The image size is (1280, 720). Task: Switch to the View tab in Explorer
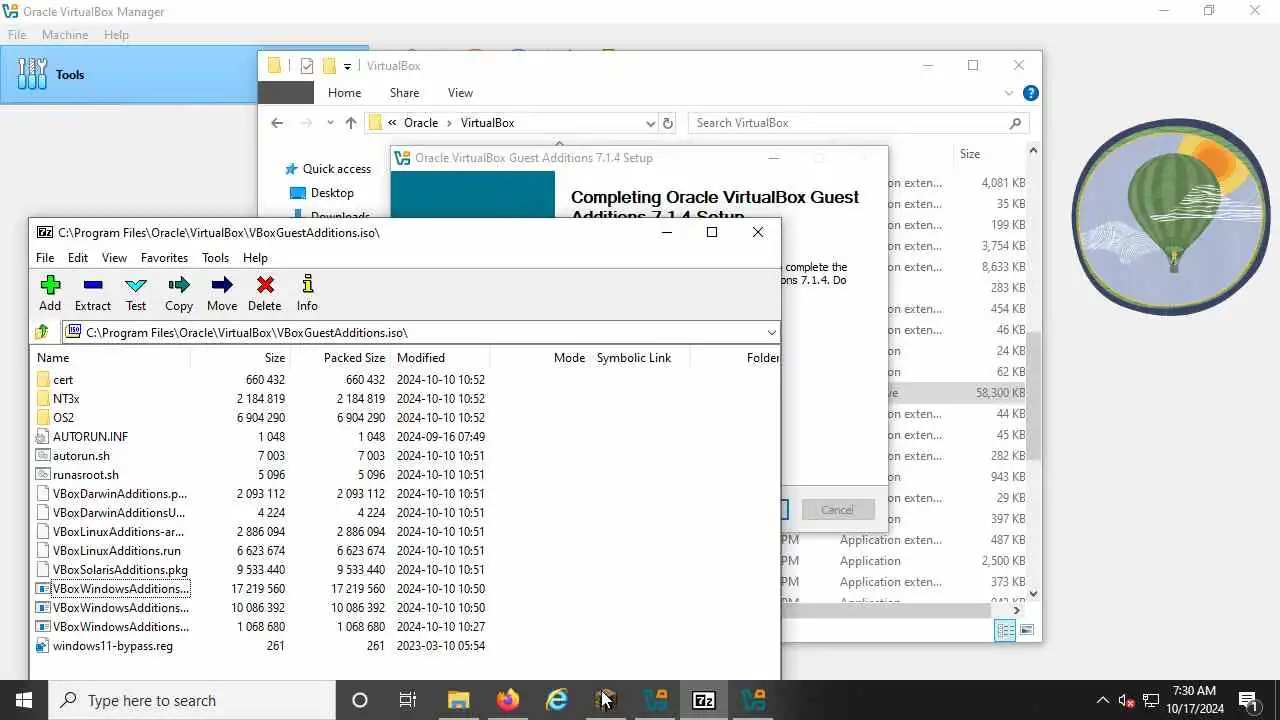coord(460,93)
